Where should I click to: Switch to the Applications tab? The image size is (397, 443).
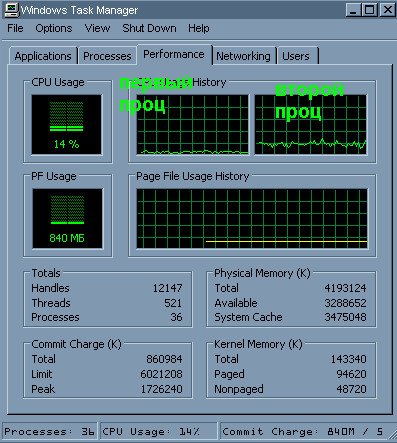click(43, 56)
